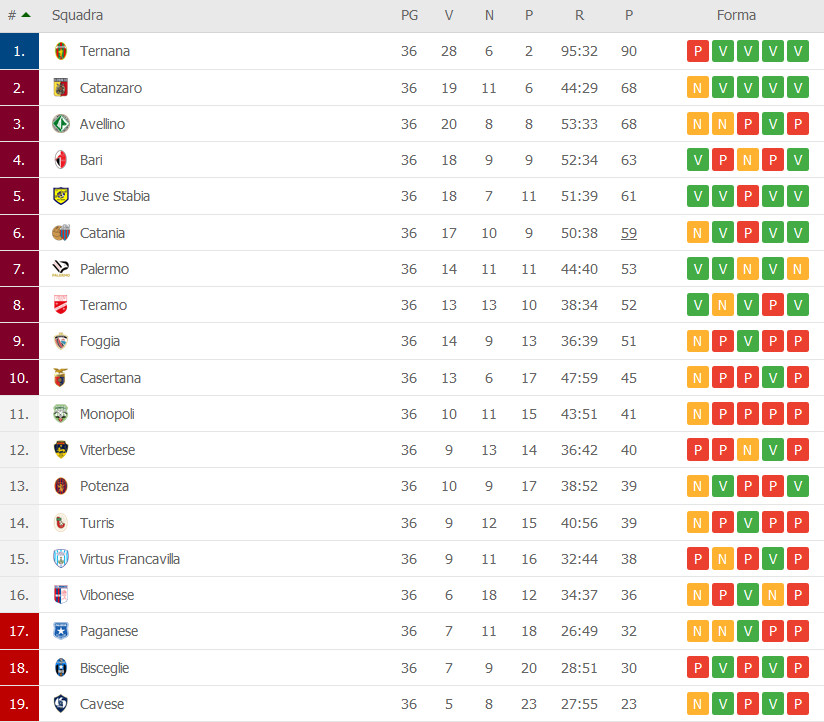Sort table by PG column header
The image size is (824, 722).
(x=409, y=15)
